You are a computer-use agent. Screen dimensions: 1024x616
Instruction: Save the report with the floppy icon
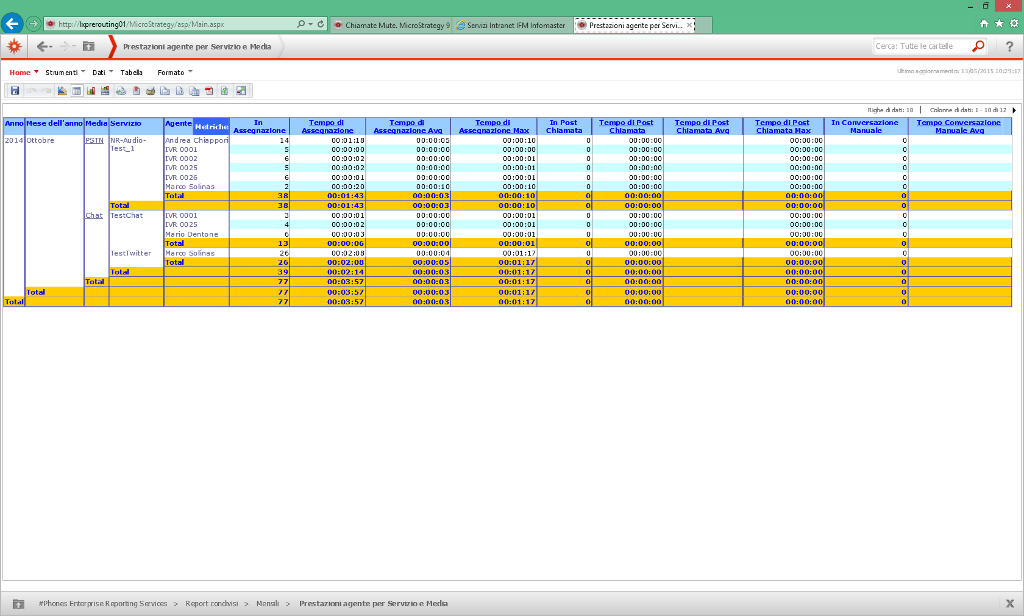[x=15, y=91]
